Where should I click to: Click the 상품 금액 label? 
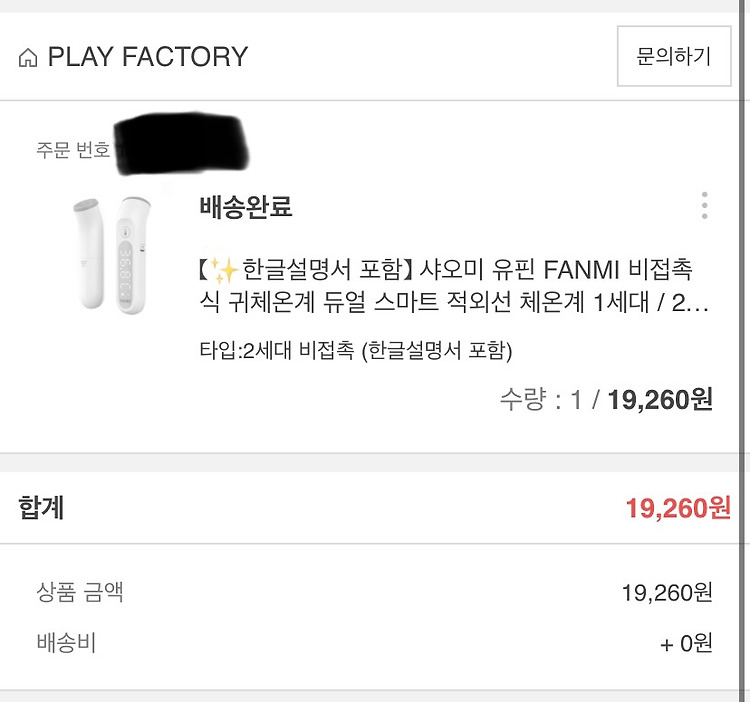pyautogui.click(x=80, y=592)
